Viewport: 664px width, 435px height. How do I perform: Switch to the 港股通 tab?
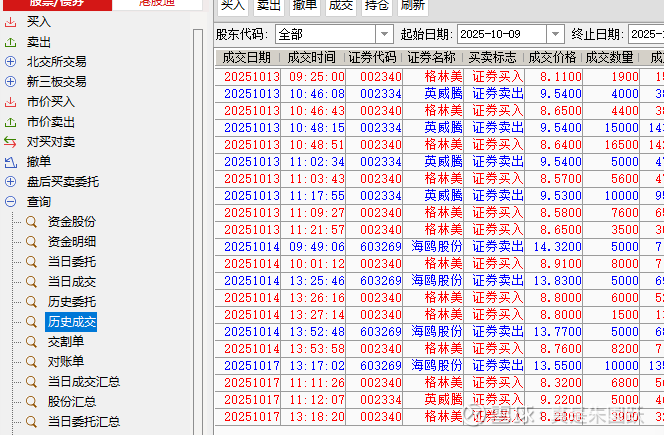157,3
